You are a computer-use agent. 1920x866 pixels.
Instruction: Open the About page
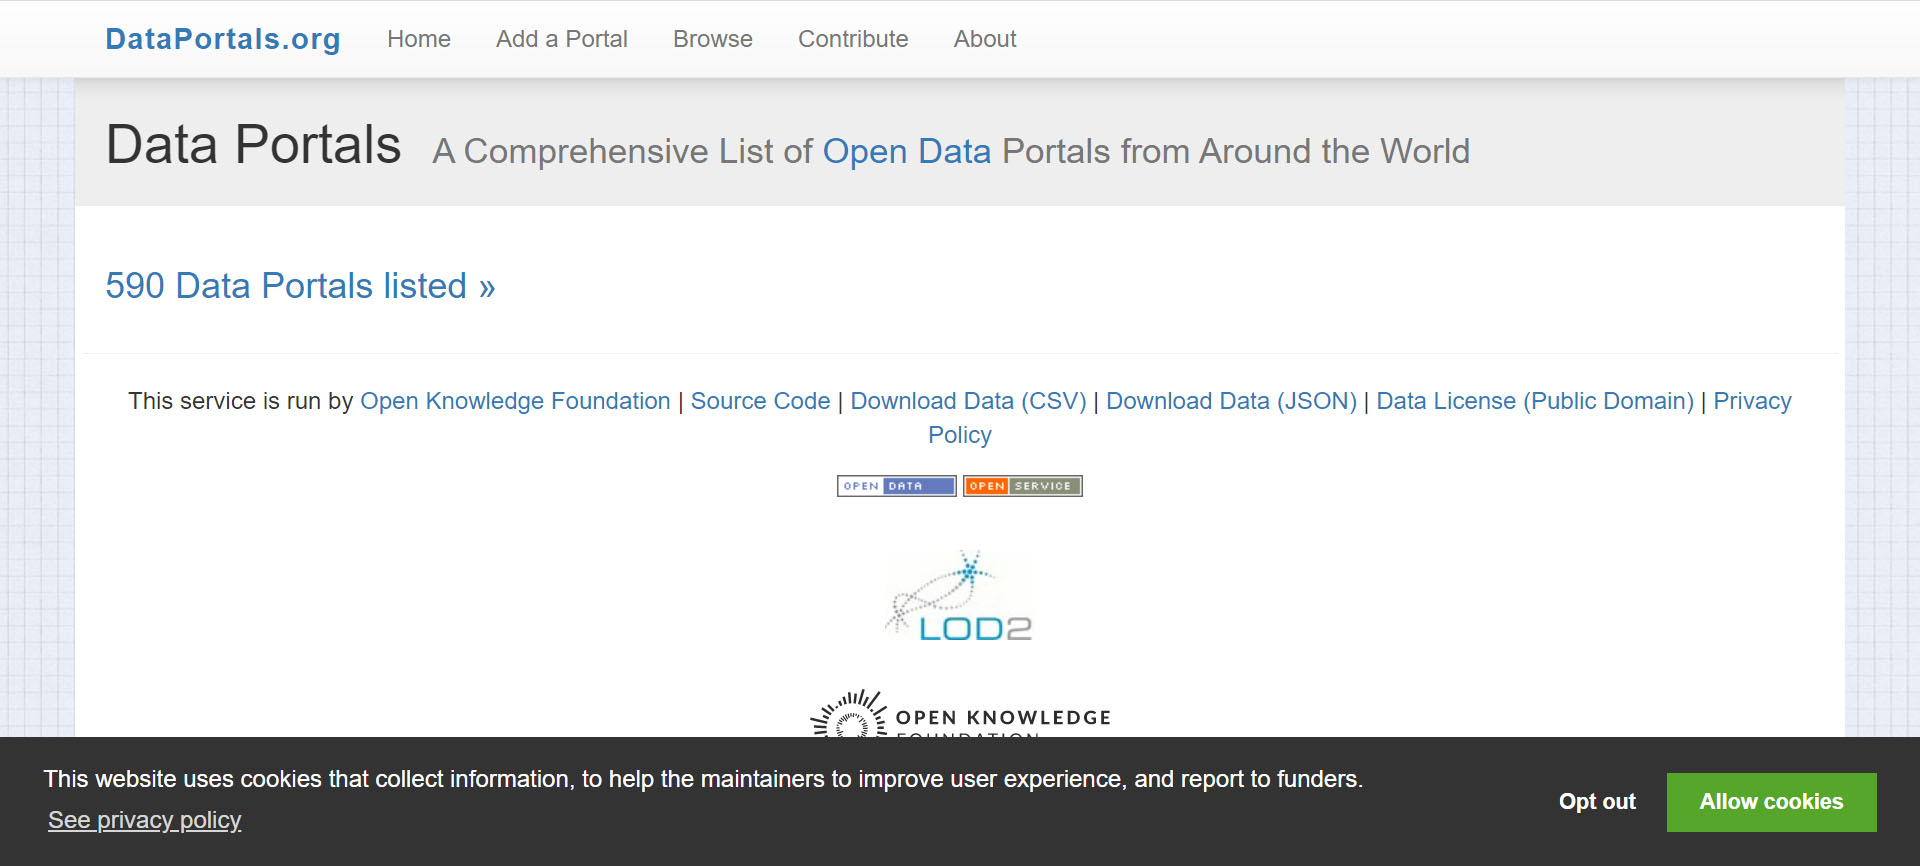pos(984,39)
